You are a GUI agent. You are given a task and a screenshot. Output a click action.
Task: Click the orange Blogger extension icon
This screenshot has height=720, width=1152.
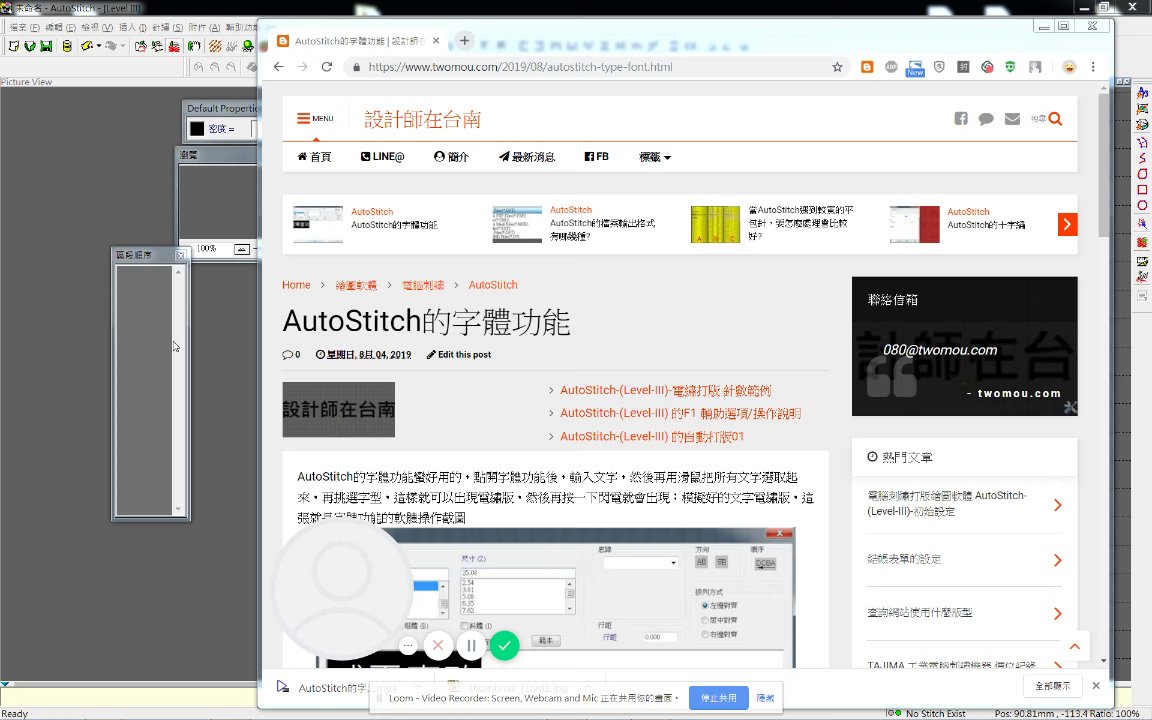tap(867, 67)
